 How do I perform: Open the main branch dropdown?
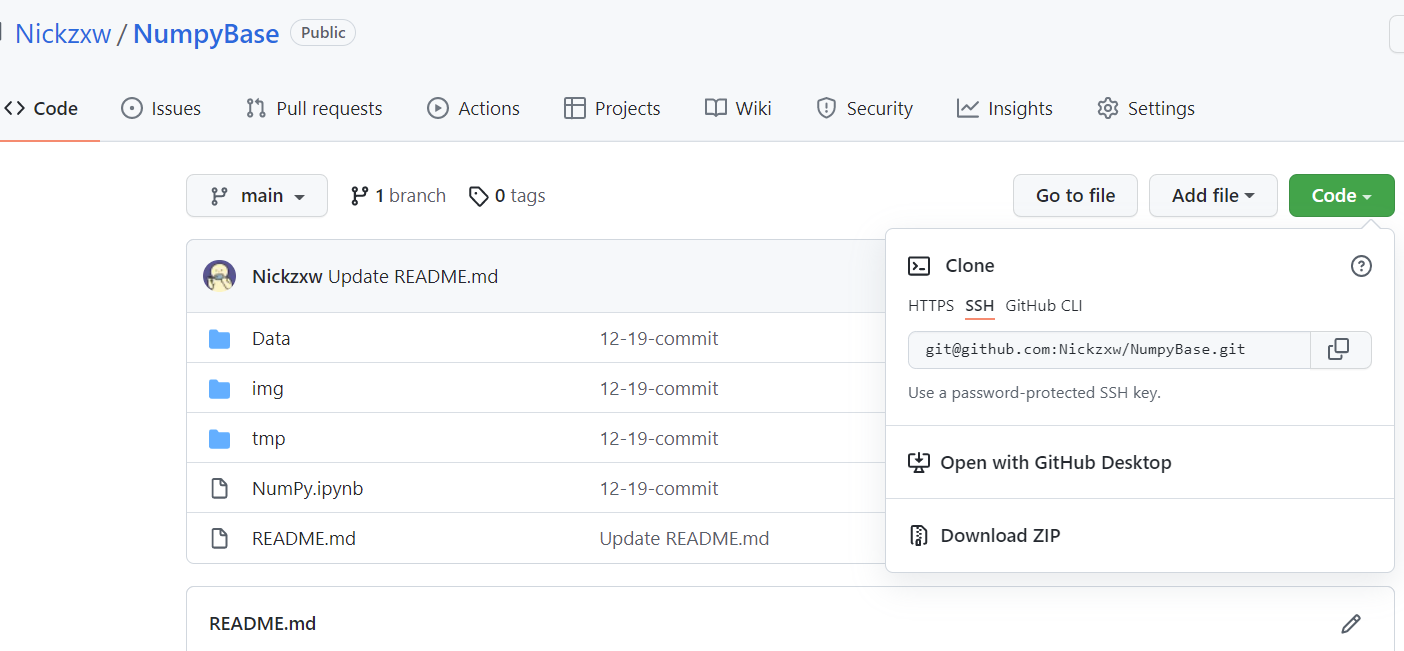pyautogui.click(x=257, y=196)
